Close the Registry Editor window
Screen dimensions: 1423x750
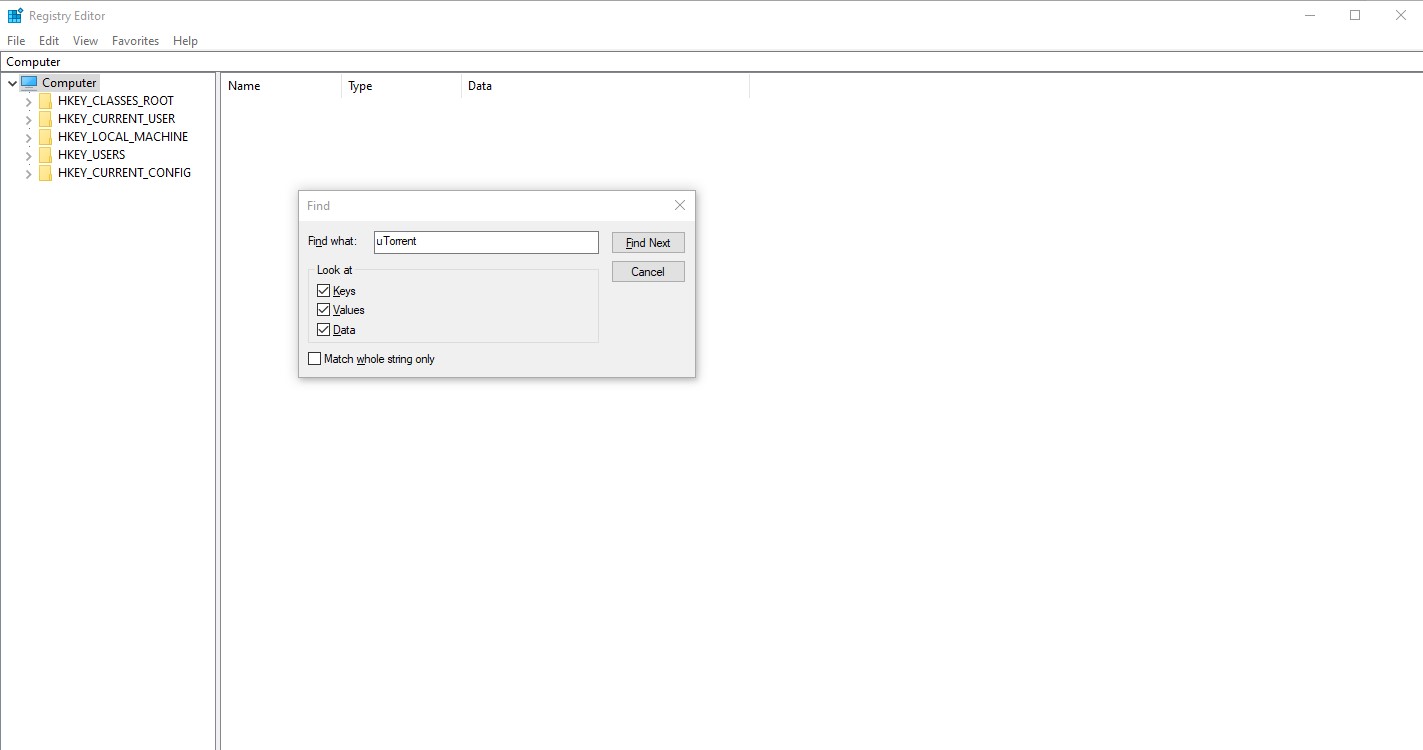[1400, 15]
